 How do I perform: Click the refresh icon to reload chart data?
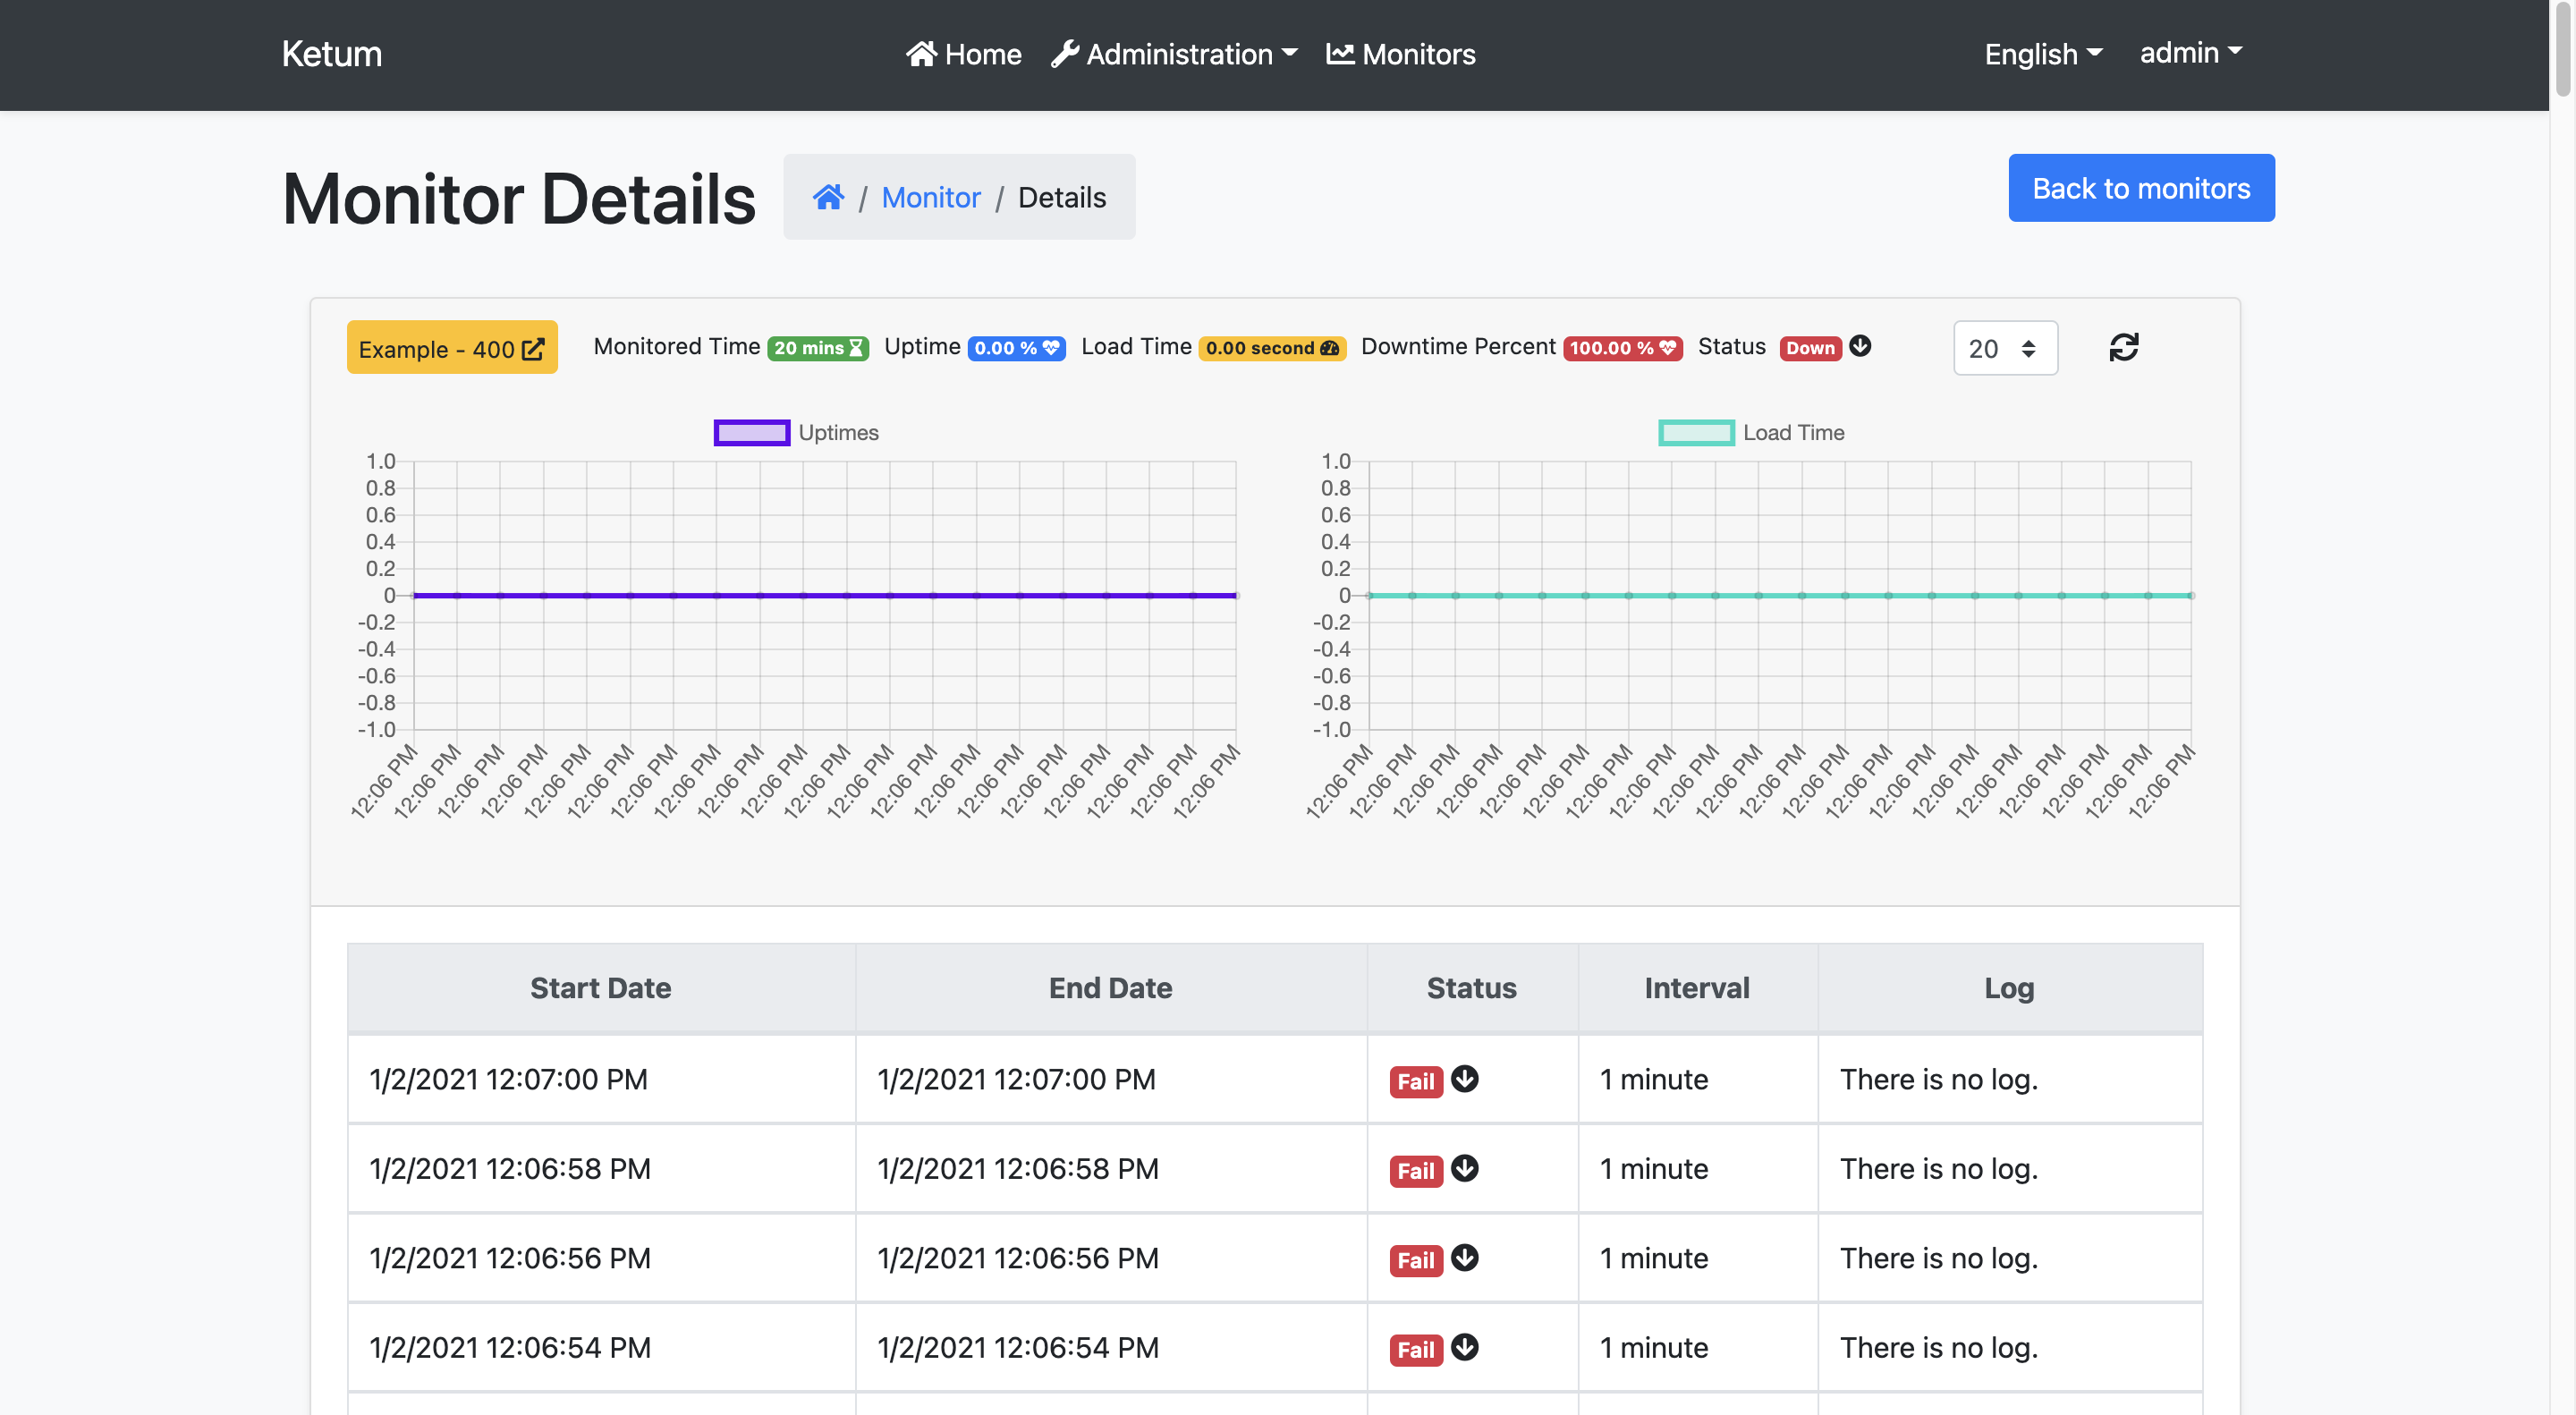tap(2124, 347)
